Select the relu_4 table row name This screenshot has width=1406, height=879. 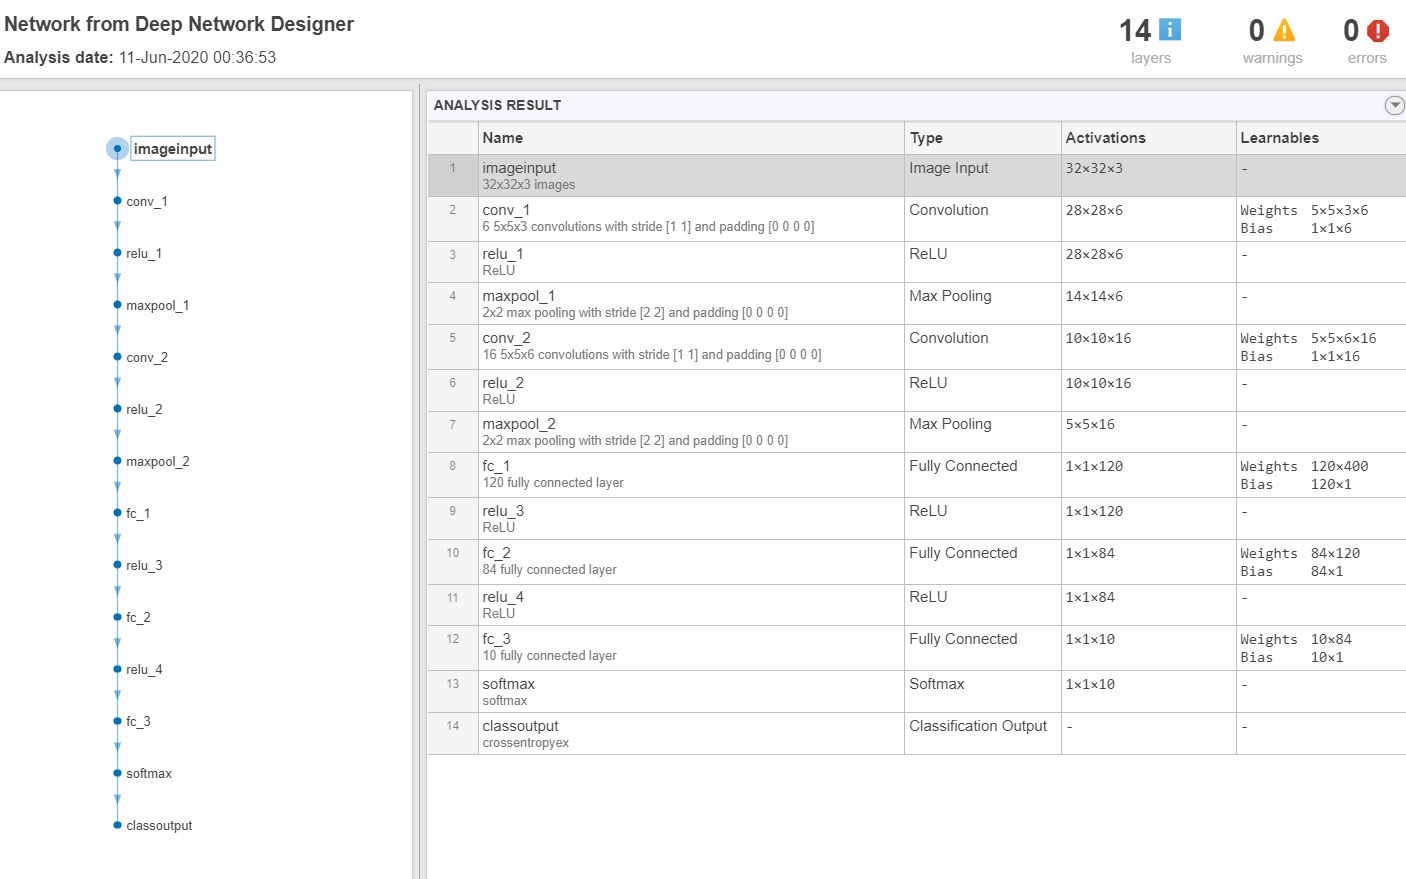tap(503, 597)
